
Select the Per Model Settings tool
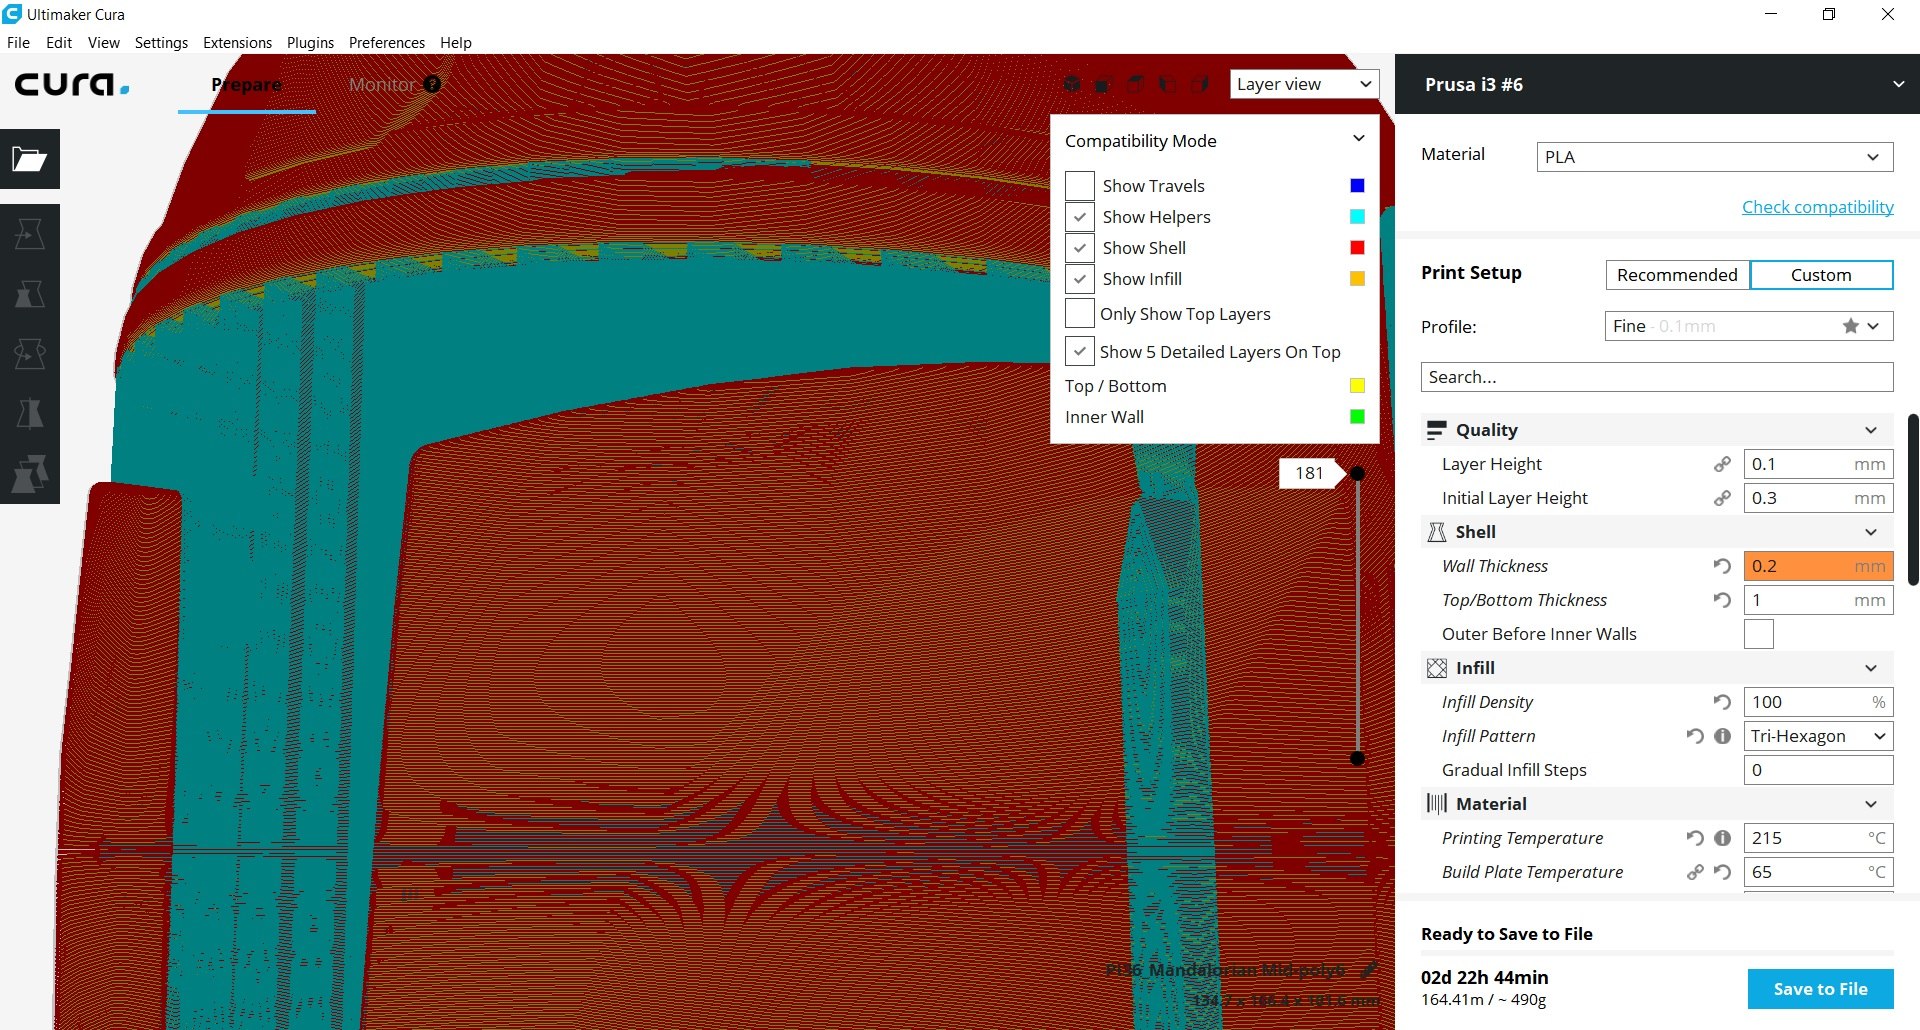(x=30, y=474)
